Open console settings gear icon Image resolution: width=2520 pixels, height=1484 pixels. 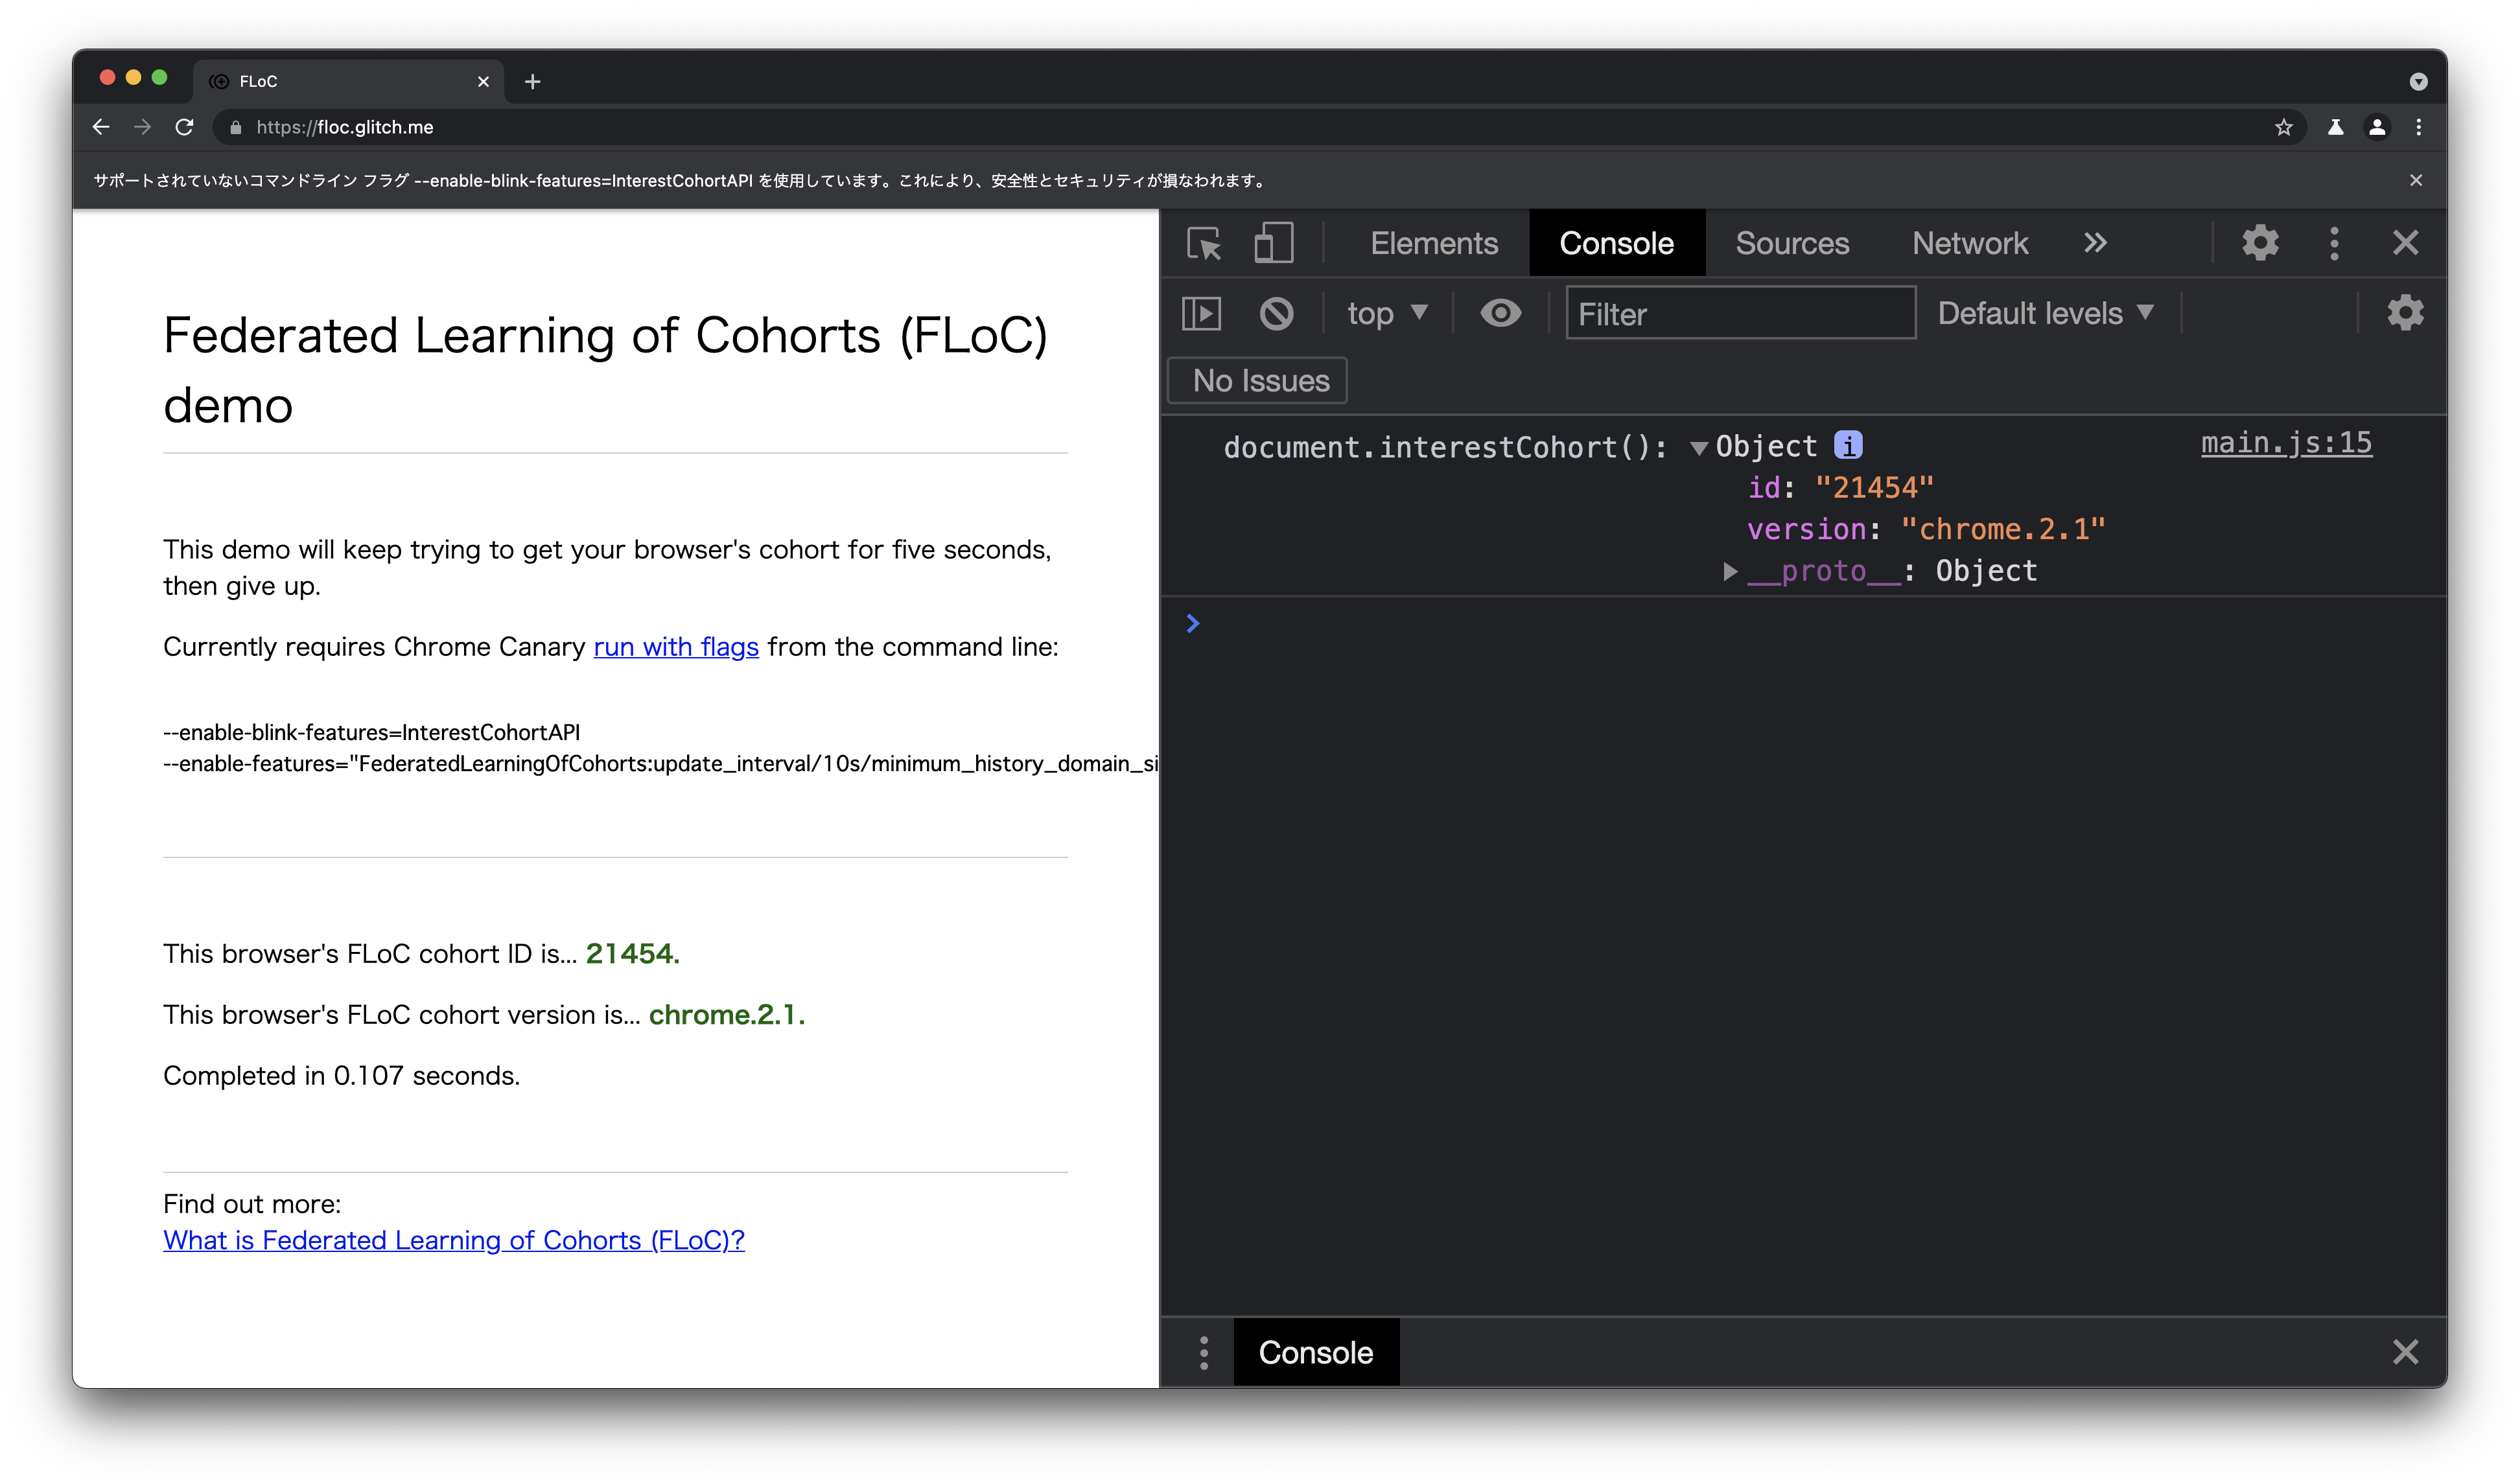2405,314
